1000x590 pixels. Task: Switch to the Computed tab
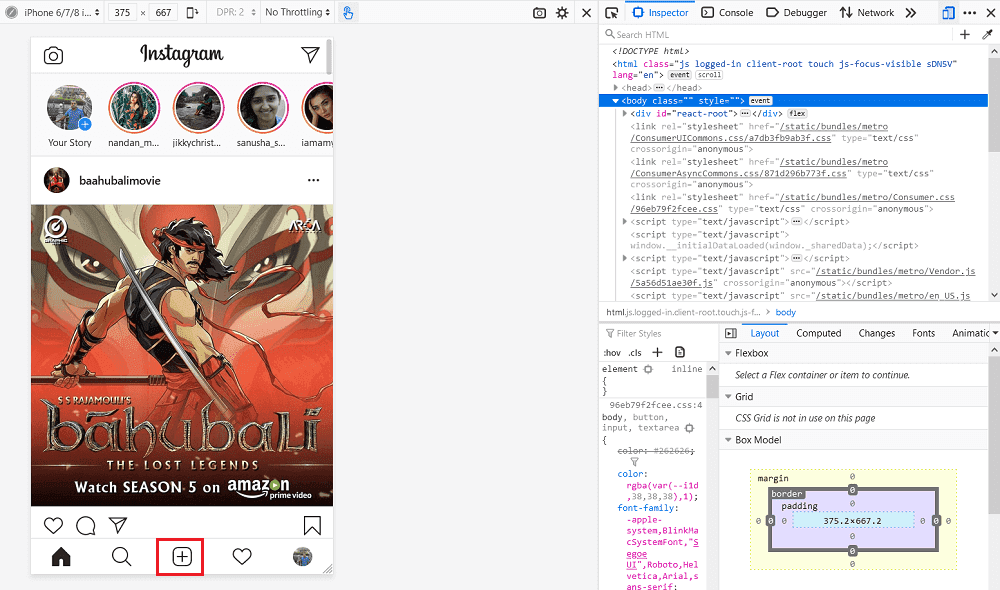(x=818, y=333)
